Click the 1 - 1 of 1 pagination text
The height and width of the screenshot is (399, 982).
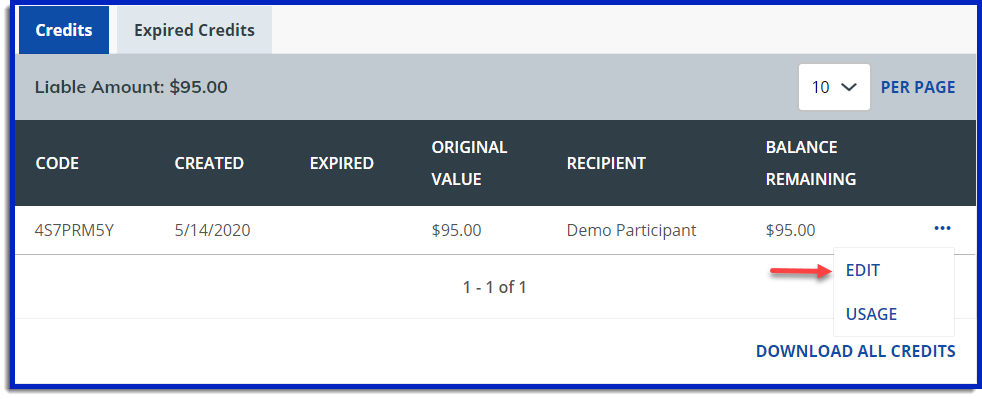(x=495, y=288)
